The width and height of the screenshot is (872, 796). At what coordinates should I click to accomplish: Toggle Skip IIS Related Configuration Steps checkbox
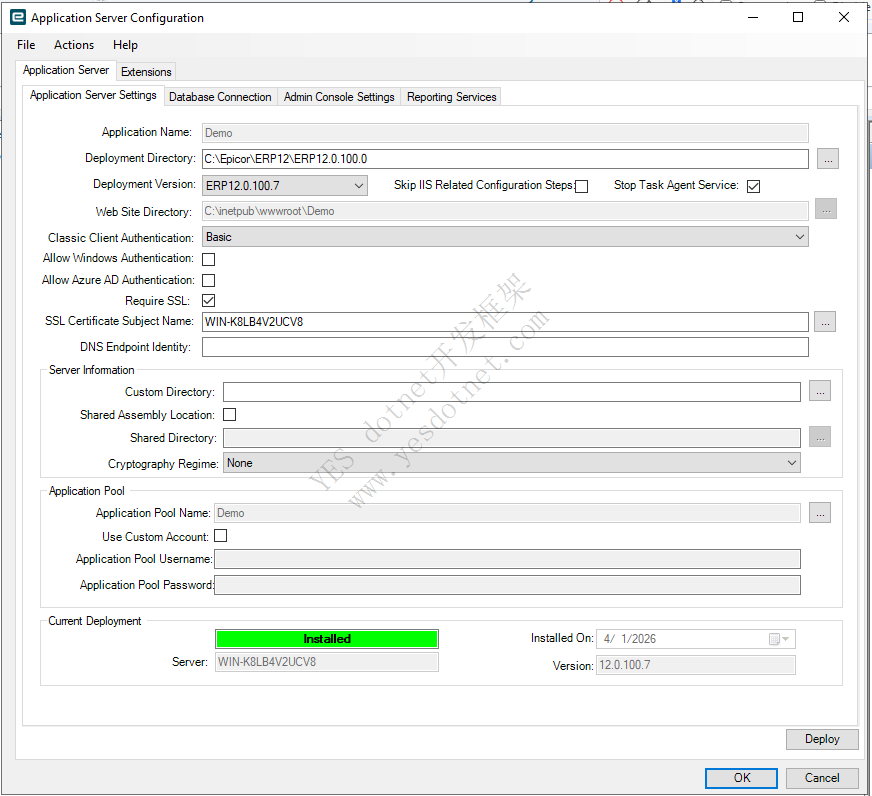coord(582,186)
